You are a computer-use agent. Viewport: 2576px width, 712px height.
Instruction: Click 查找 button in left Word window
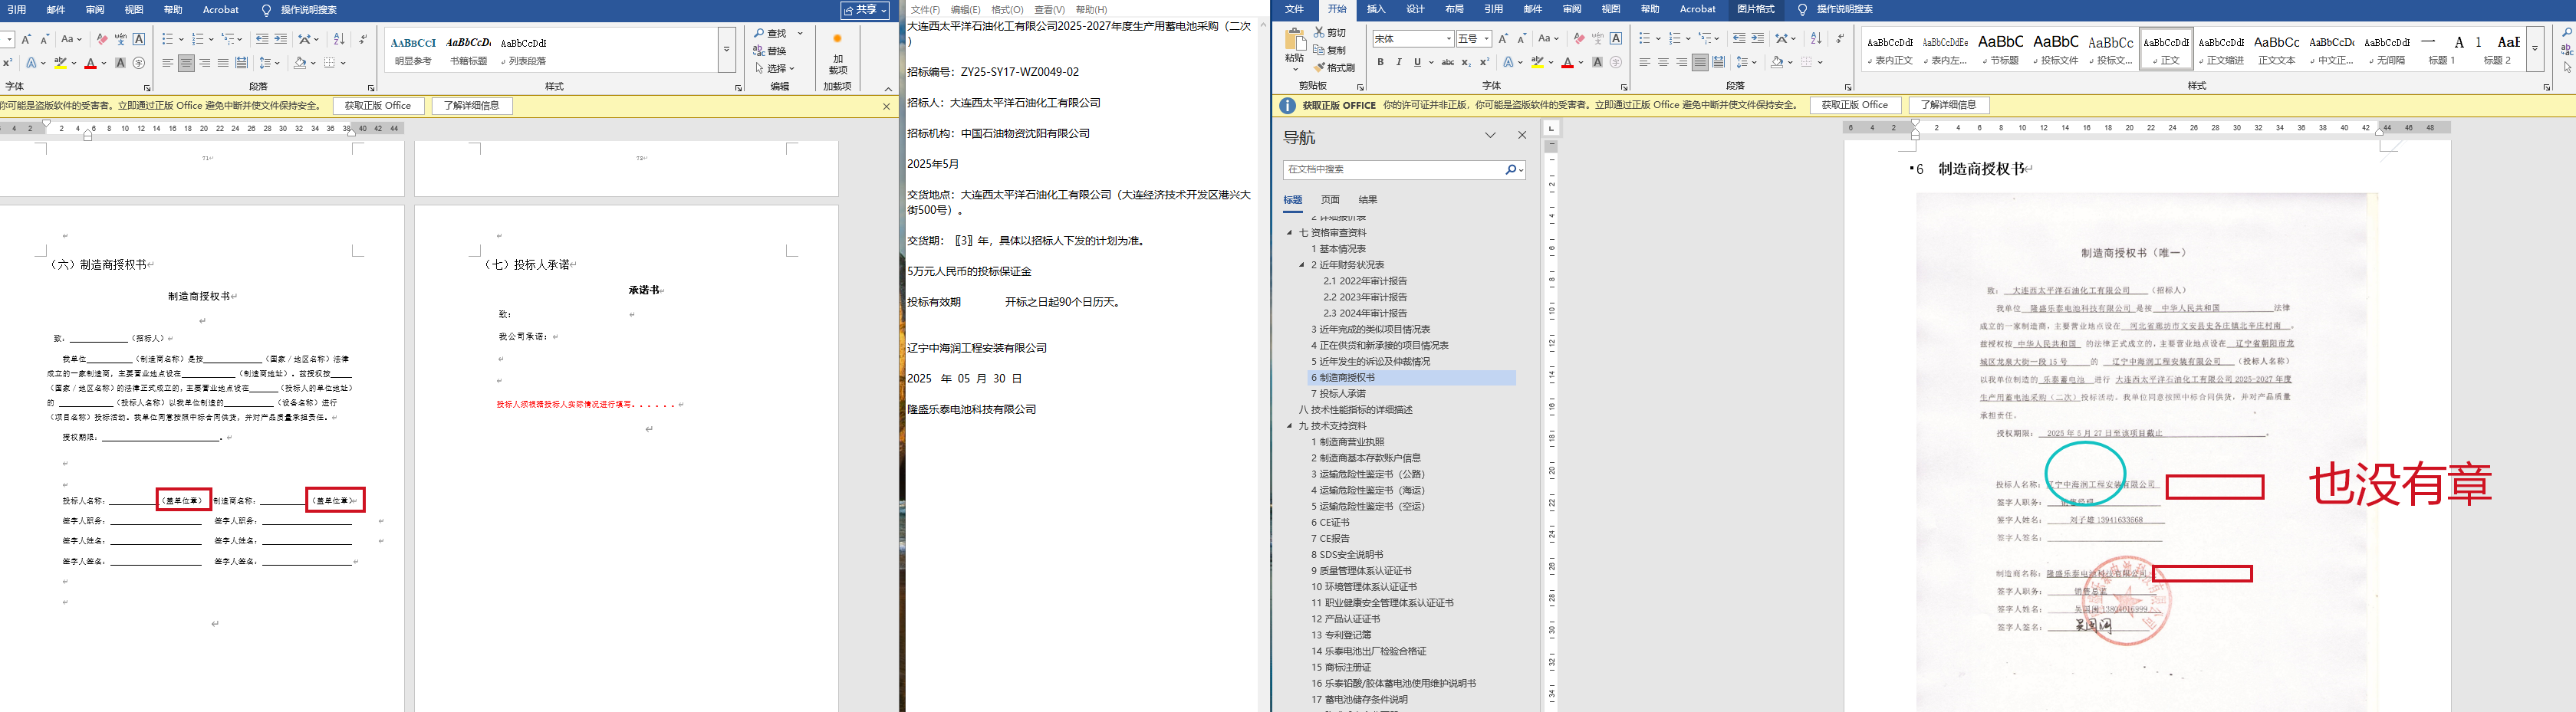click(x=771, y=34)
